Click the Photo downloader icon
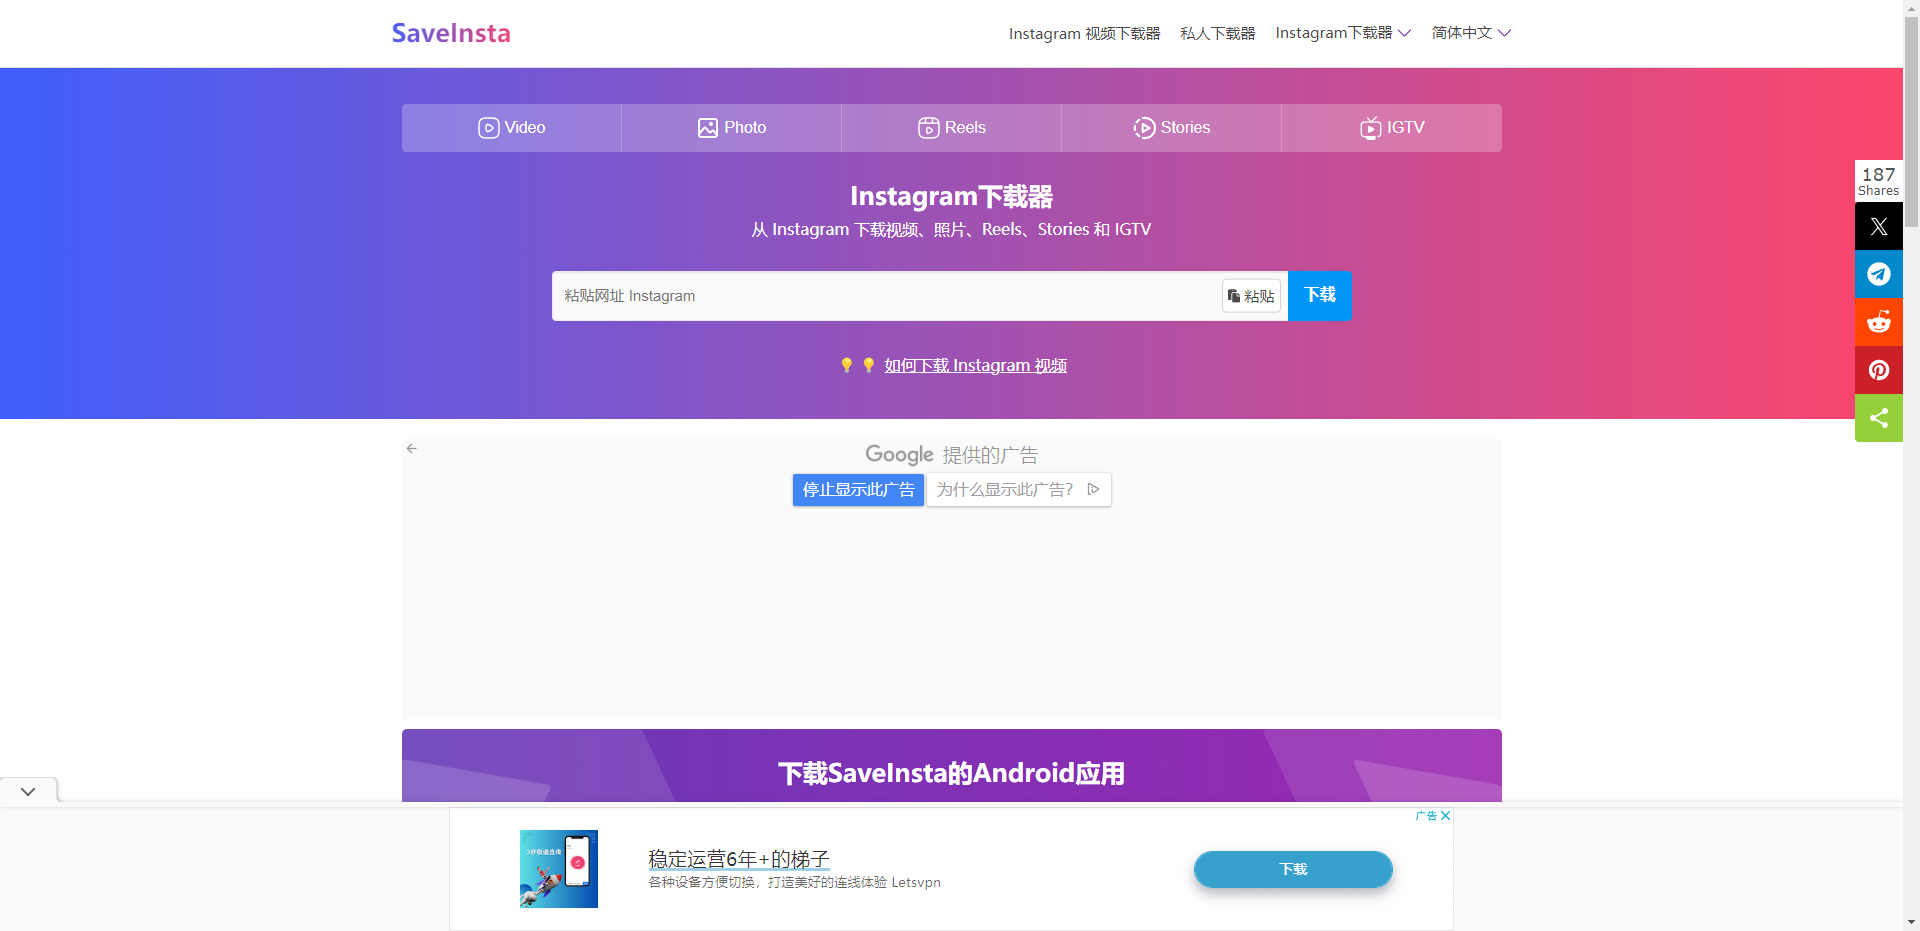Viewport: 1920px width, 931px height. coord(706,128)
